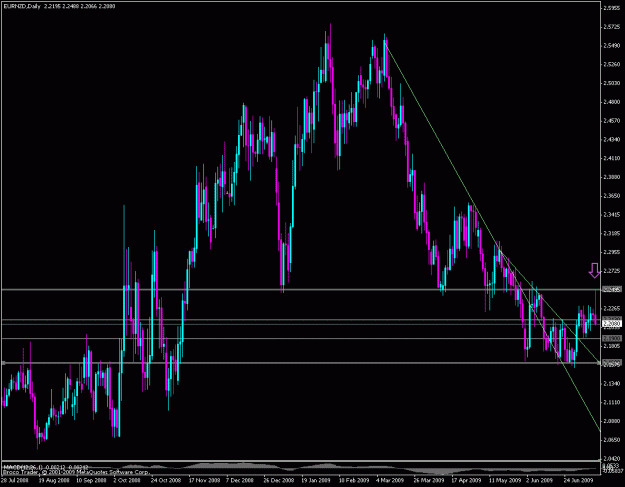Click the 2.5260 price axis label

(612, 64)
